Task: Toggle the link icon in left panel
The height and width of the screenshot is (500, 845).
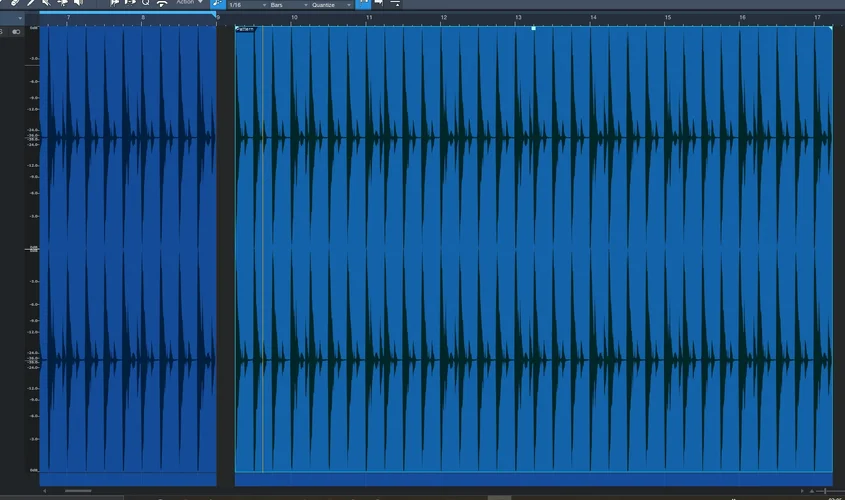Action: [x=16, y=32]
